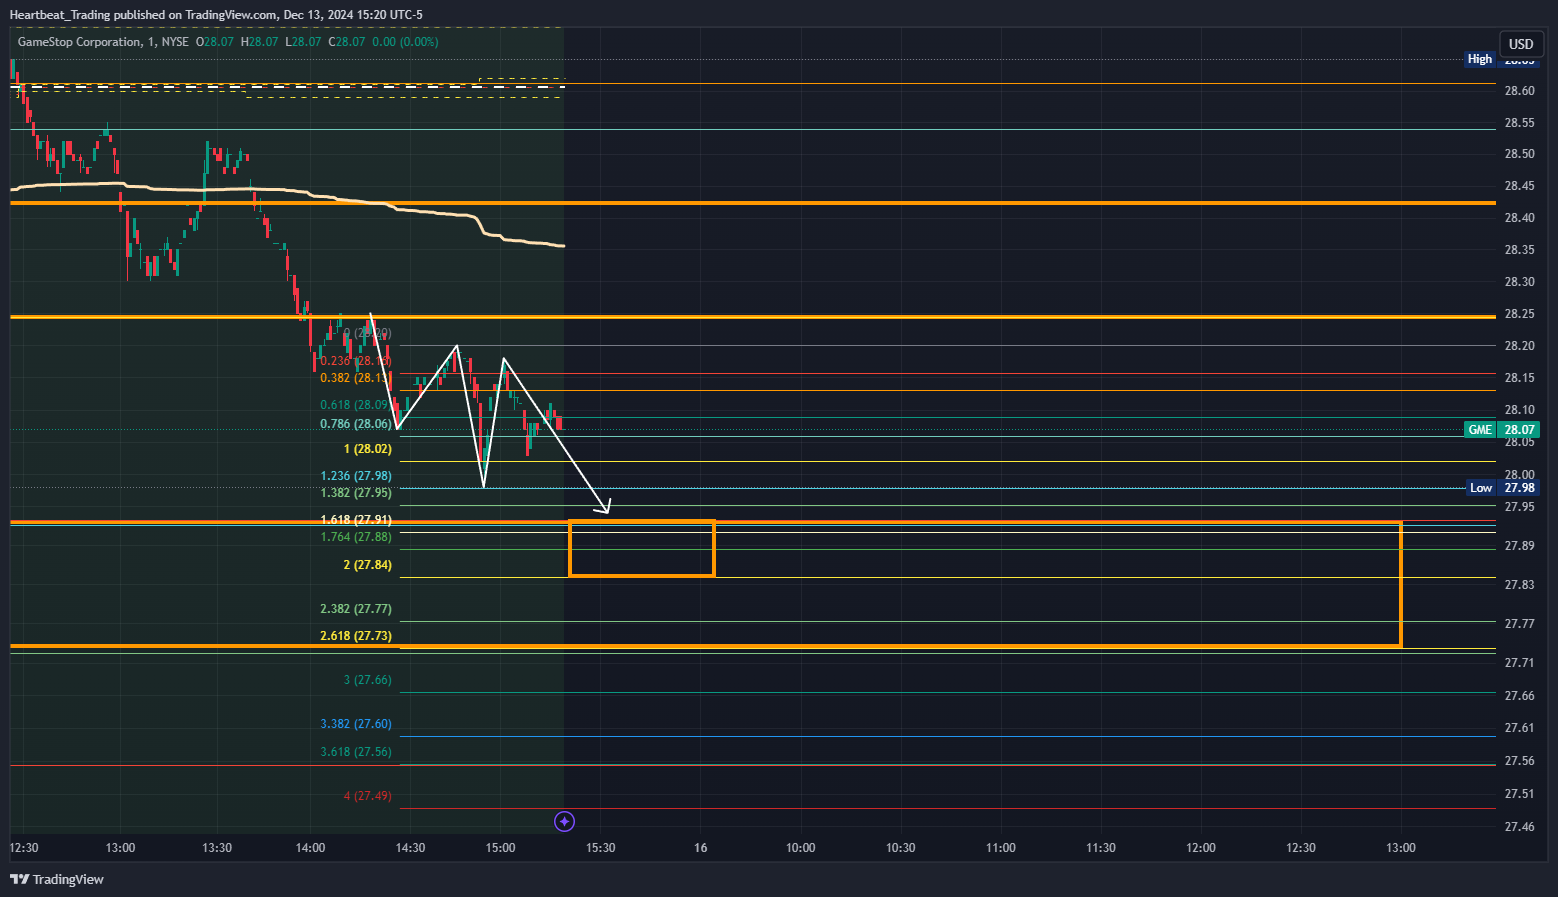1558x897 pixels.
Task: Click 13:30 on the time axis
Action: click(217, 848)
